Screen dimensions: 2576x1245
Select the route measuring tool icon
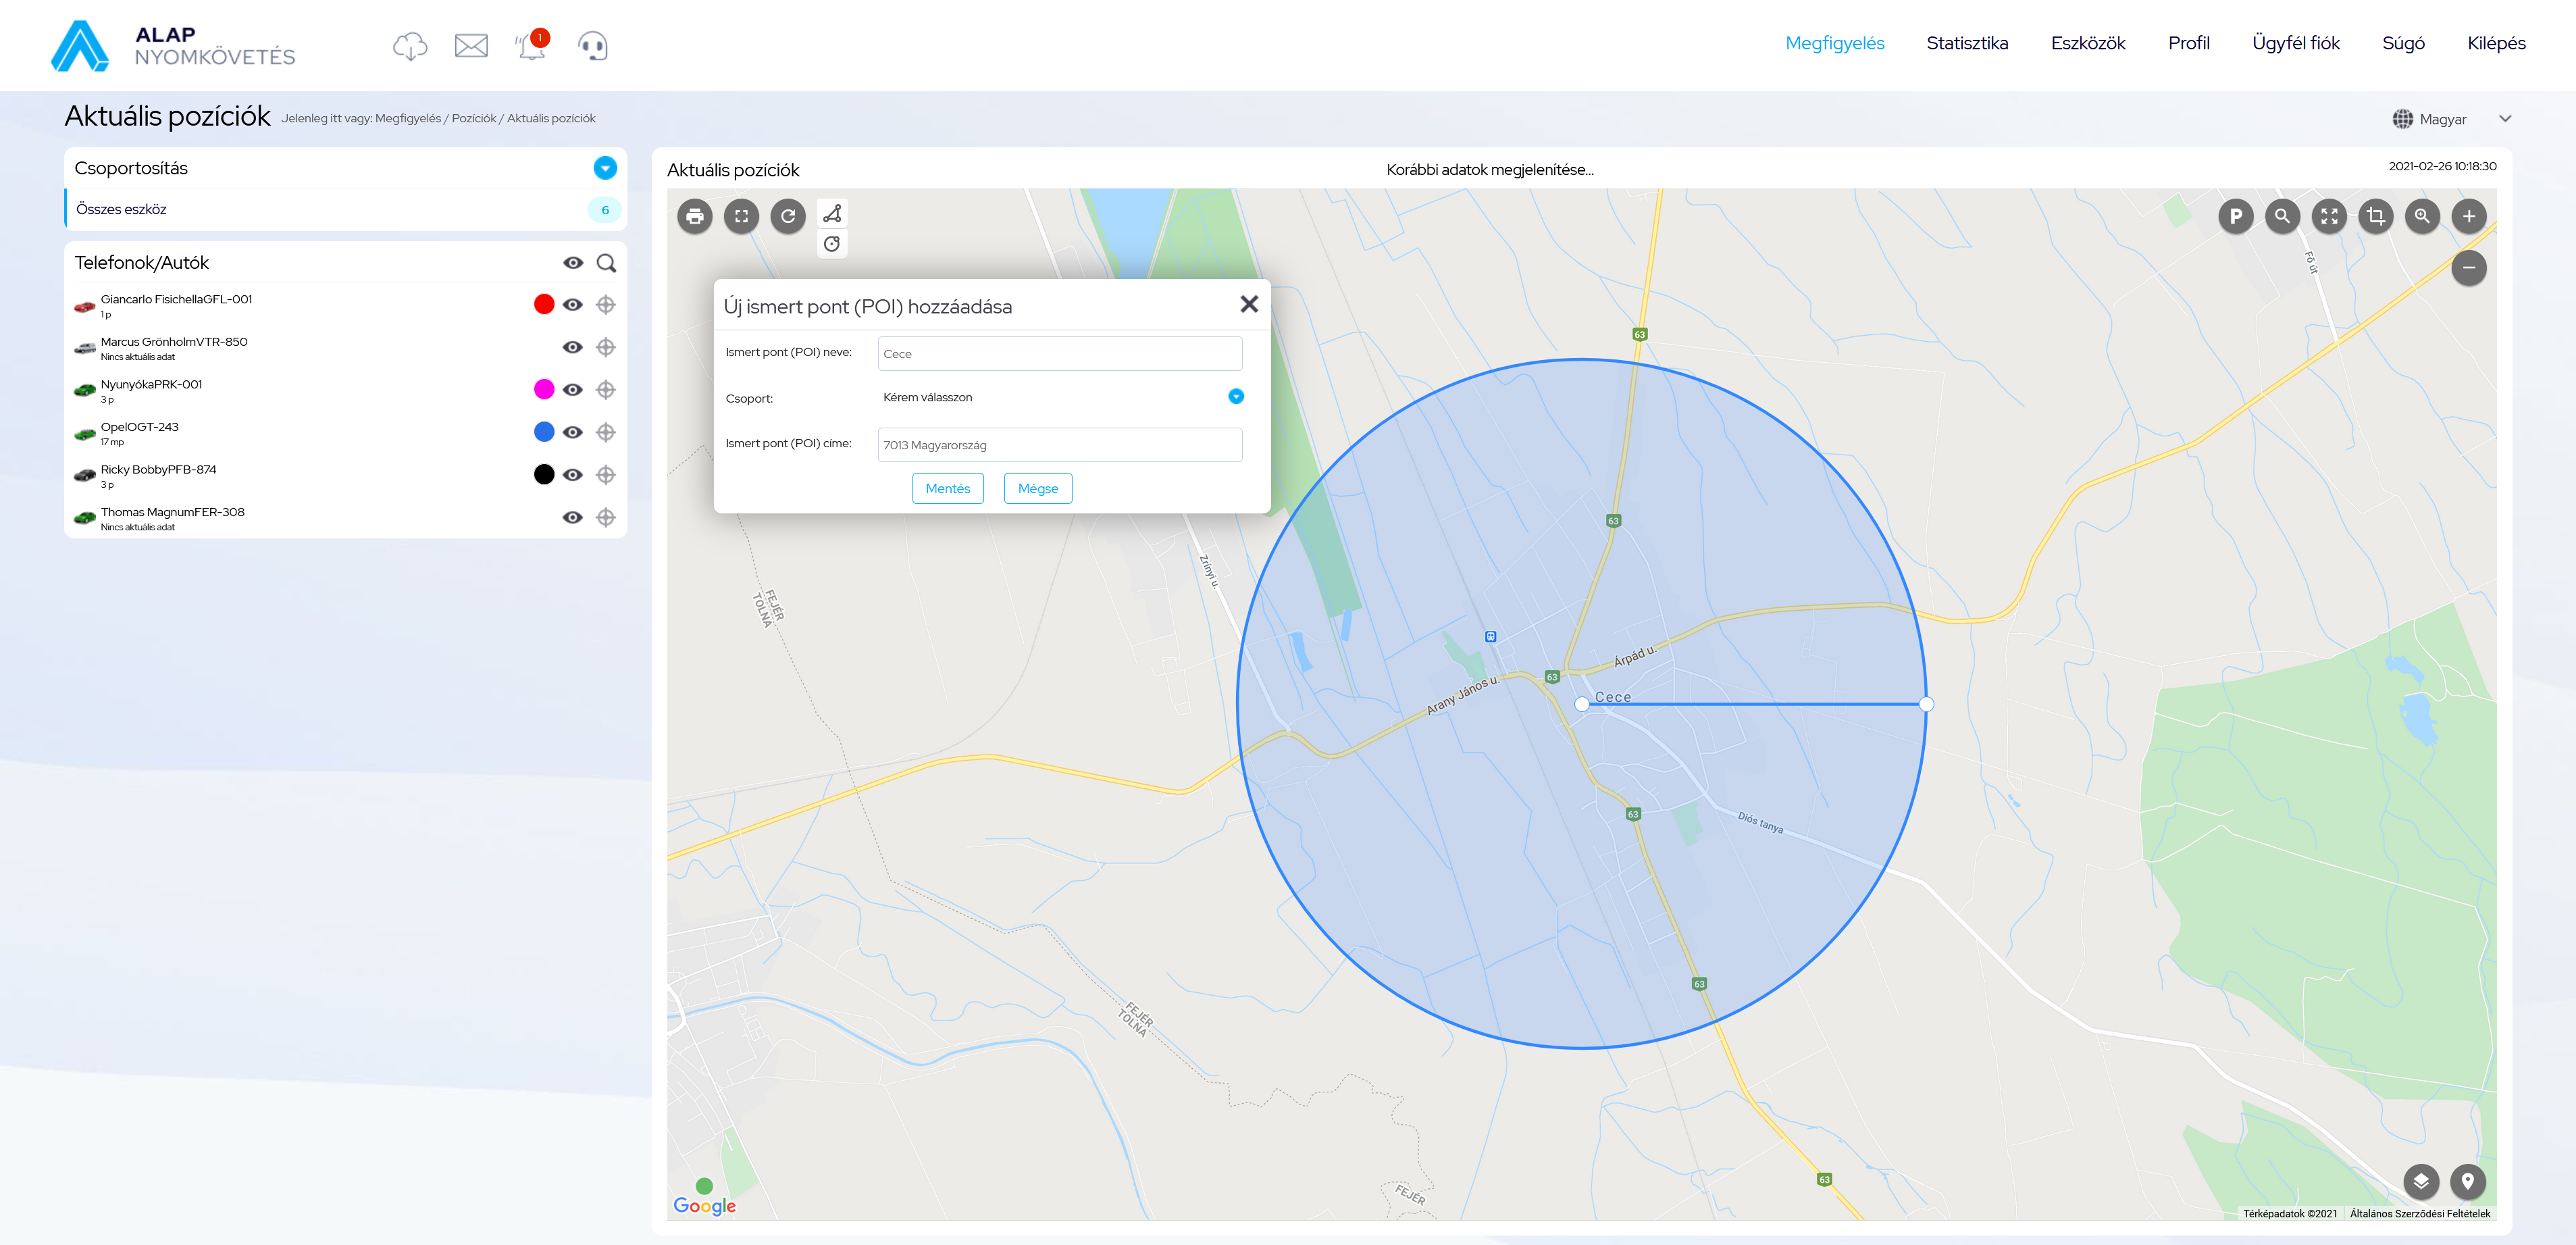pyautogui.click(x=832, y=213)
